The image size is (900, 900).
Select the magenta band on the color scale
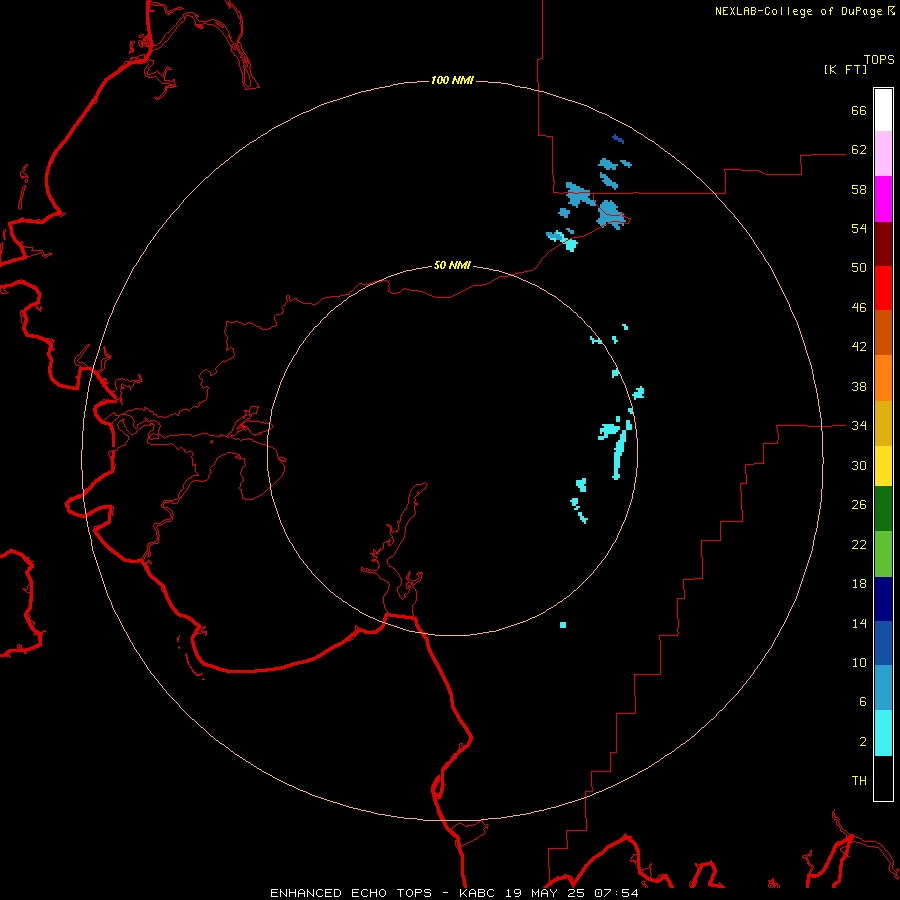[883, 199]
